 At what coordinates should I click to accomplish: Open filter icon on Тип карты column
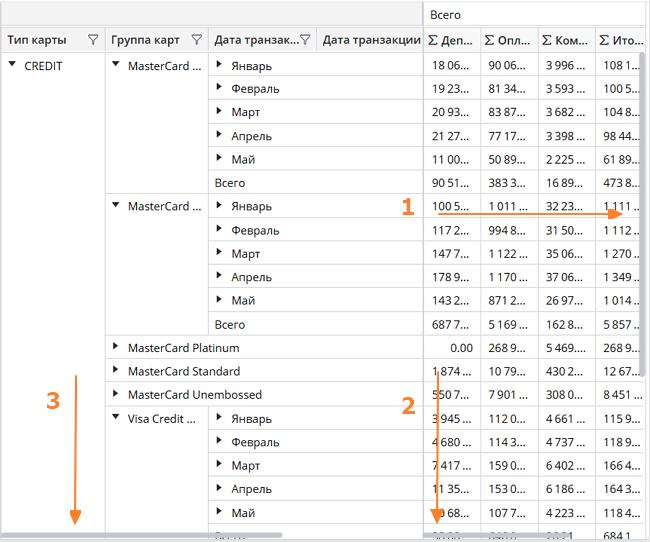coord(93,41)
